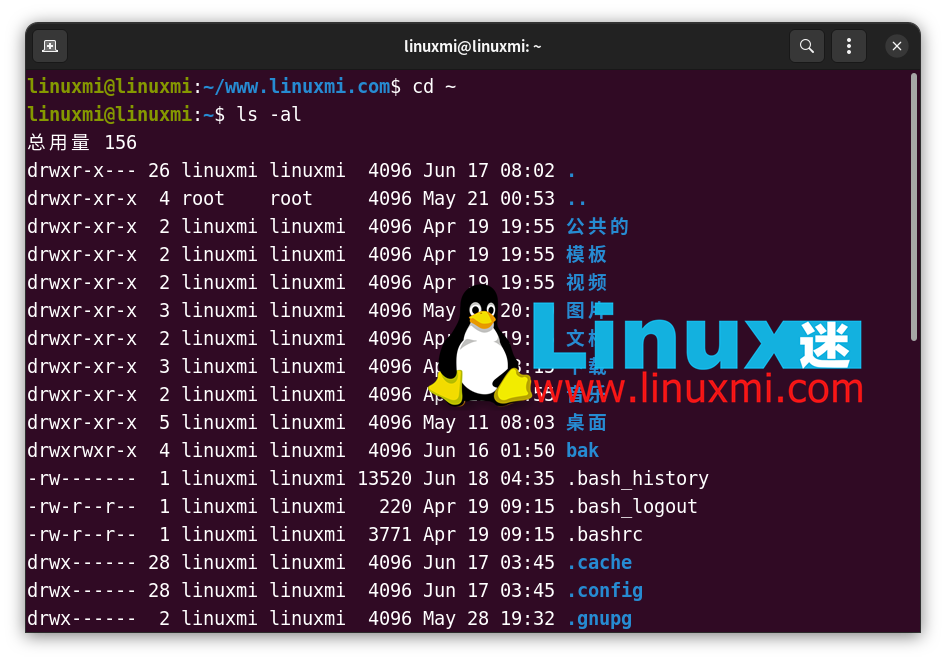Open the terminal three-dot menu
This screenshot has height=661, width=946.
pos(849,46)
